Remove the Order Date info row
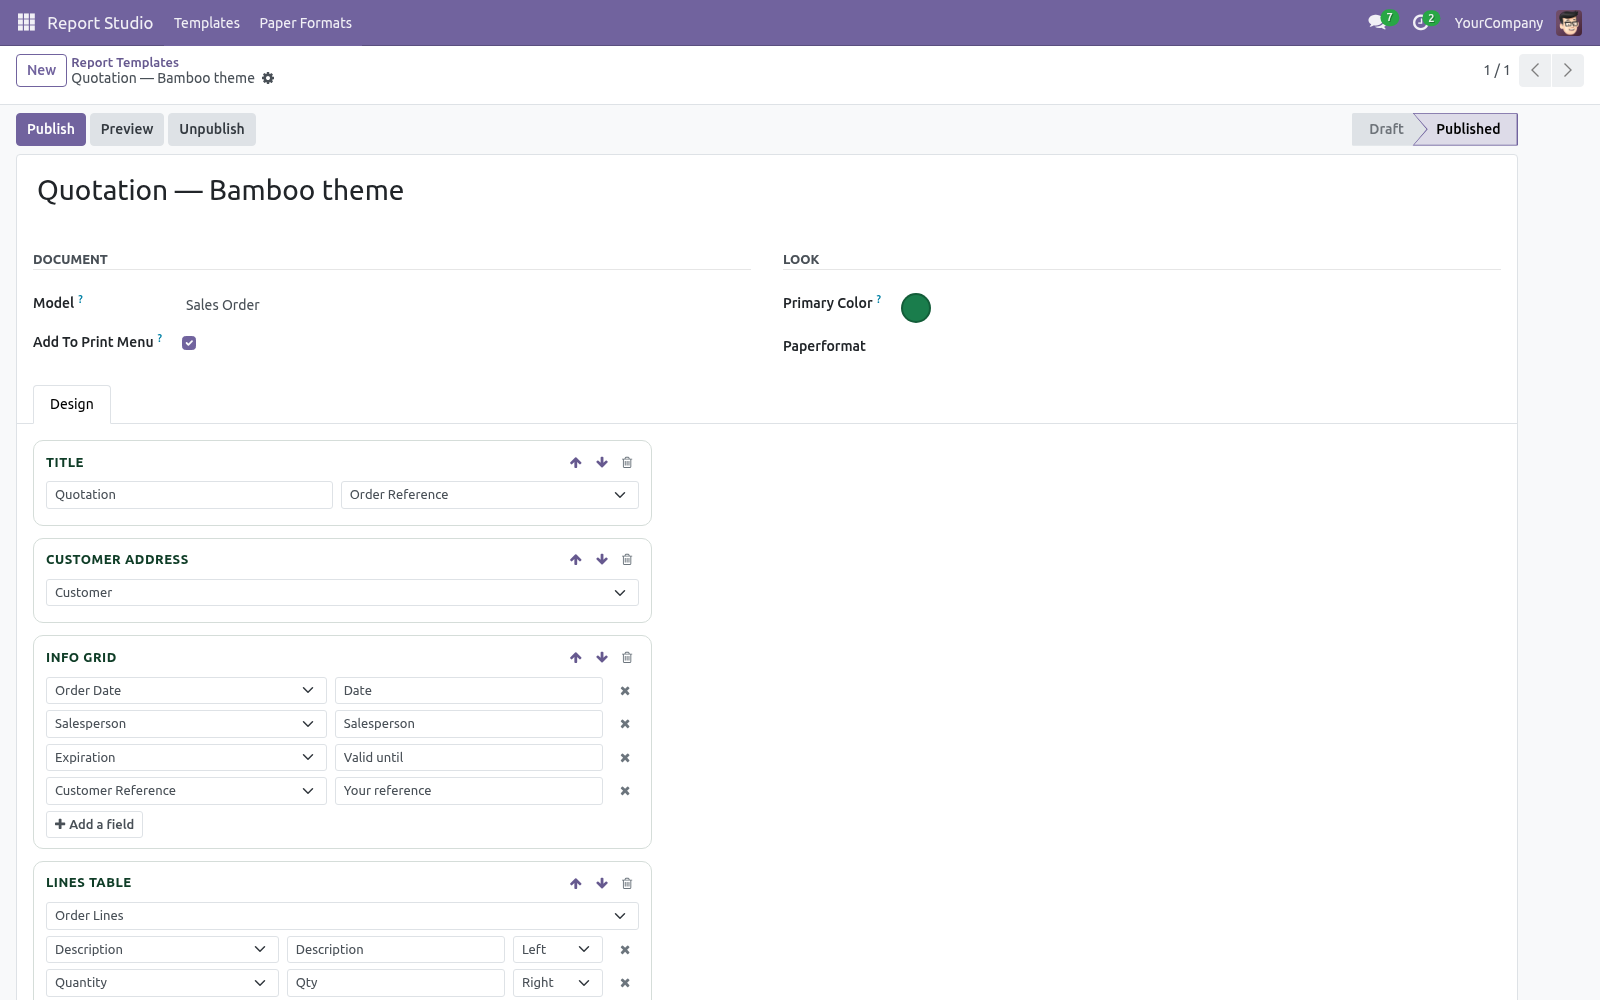This screenshot has height=1000, width=1600. pyautogui.click(x=625, y=691)
